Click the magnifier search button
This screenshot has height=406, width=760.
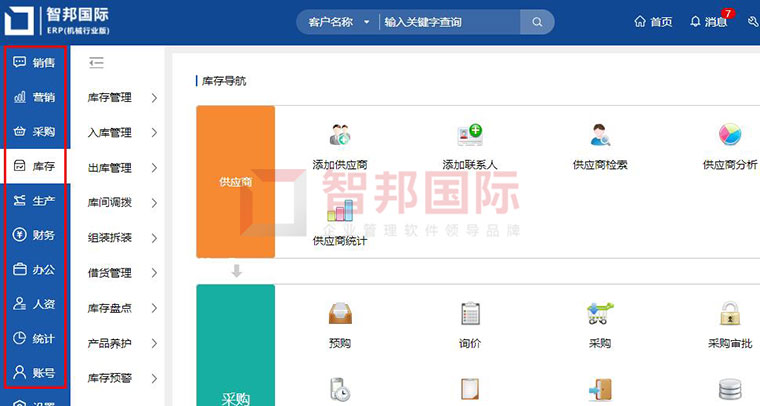click(537, 22)
